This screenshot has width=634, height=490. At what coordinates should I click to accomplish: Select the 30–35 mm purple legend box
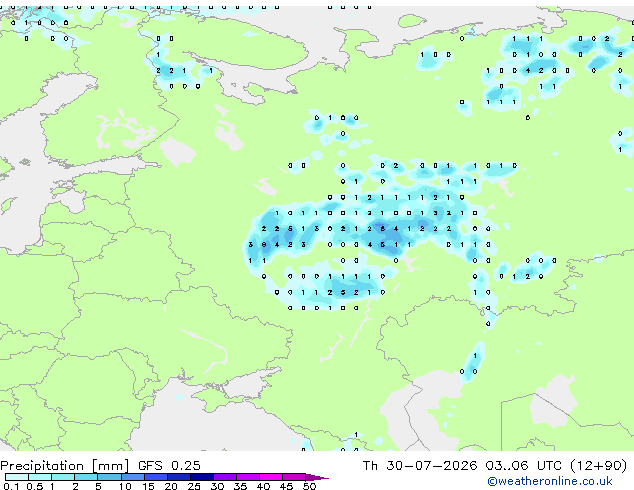pos(225,477)
